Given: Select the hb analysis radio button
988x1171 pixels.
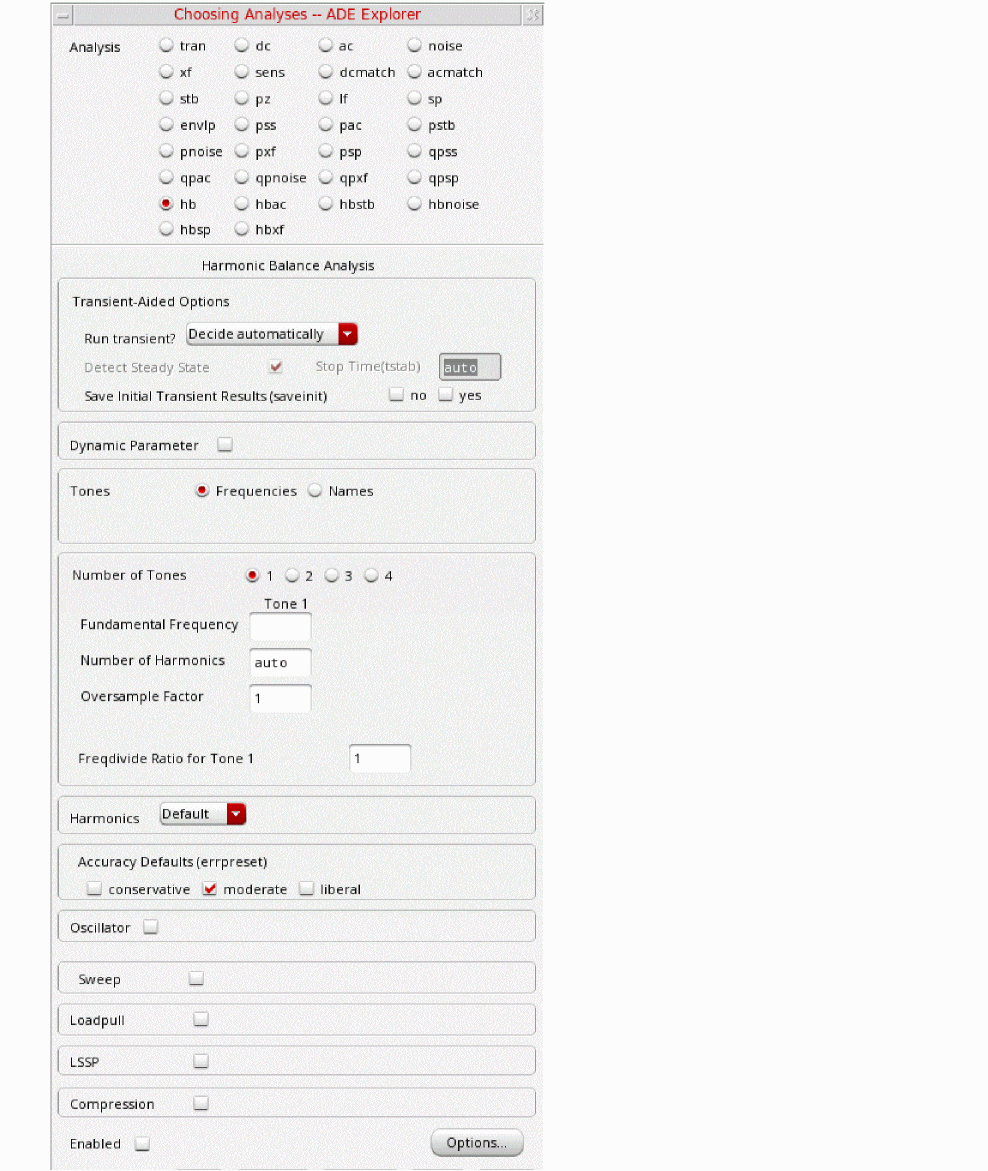Looking at the screenshot, I should (166, 203).
